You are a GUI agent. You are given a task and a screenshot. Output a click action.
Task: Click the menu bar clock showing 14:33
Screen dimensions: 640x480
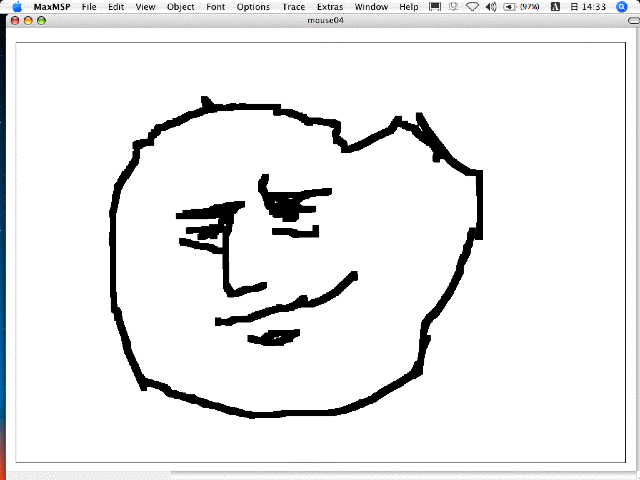(588, 7)
